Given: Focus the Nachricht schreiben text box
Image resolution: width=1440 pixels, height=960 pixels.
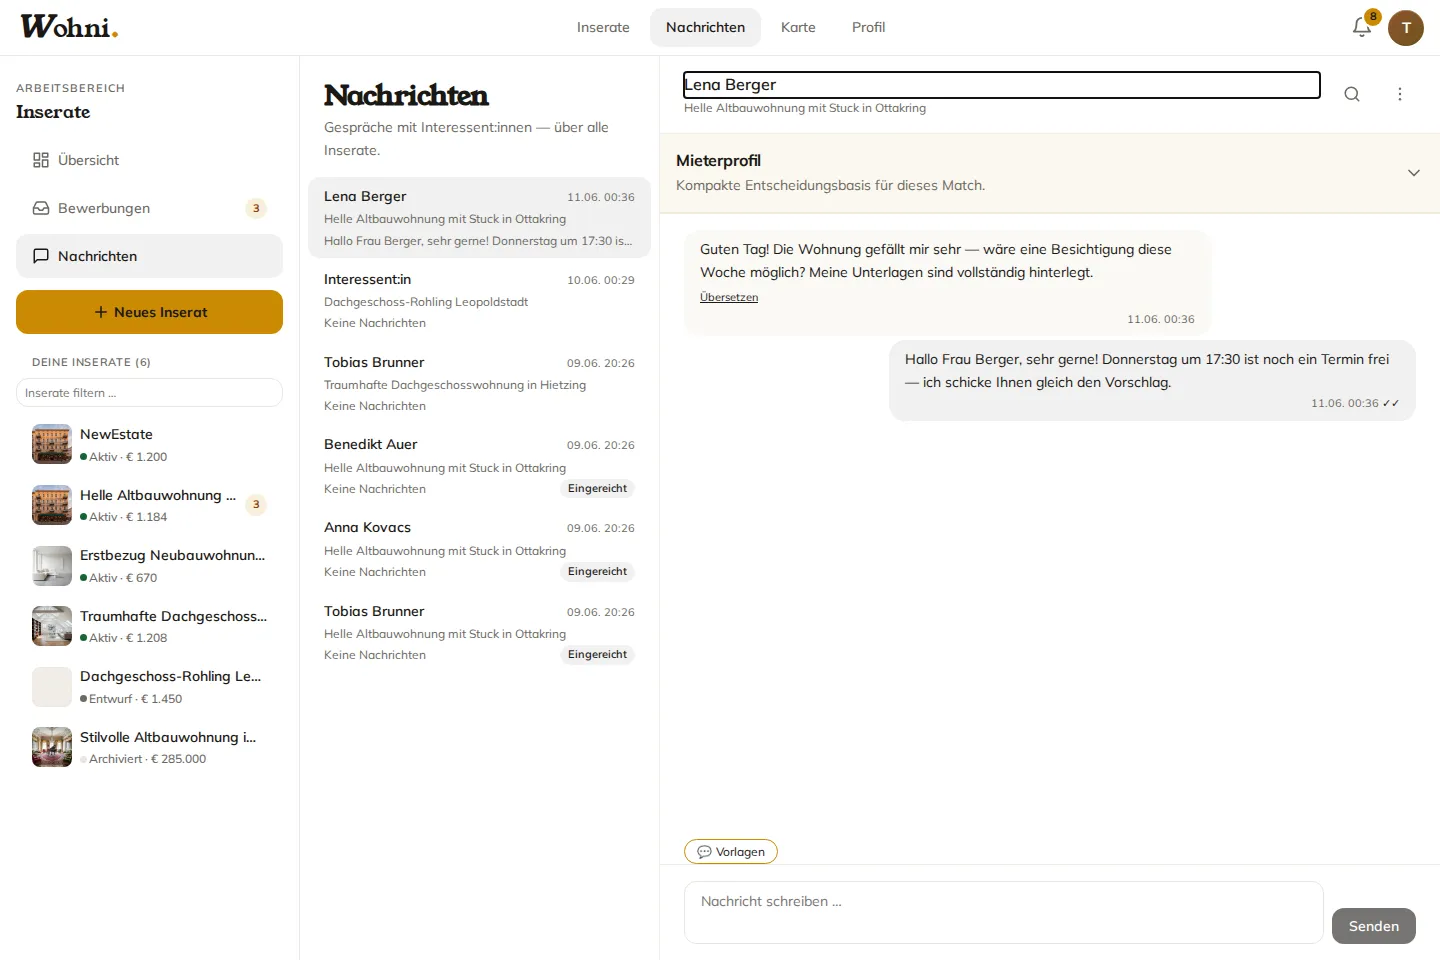Looking at the screenshot, I should (1003, 912).
